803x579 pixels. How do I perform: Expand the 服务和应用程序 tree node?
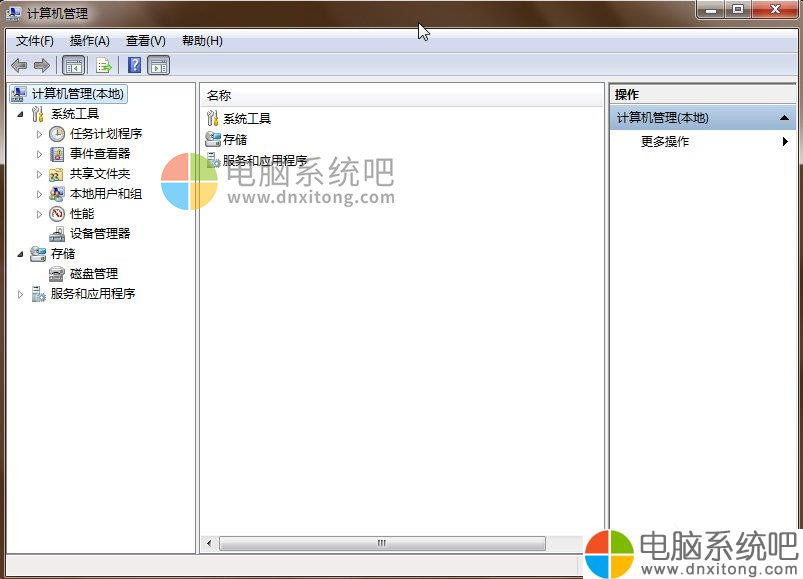point(20,294)
